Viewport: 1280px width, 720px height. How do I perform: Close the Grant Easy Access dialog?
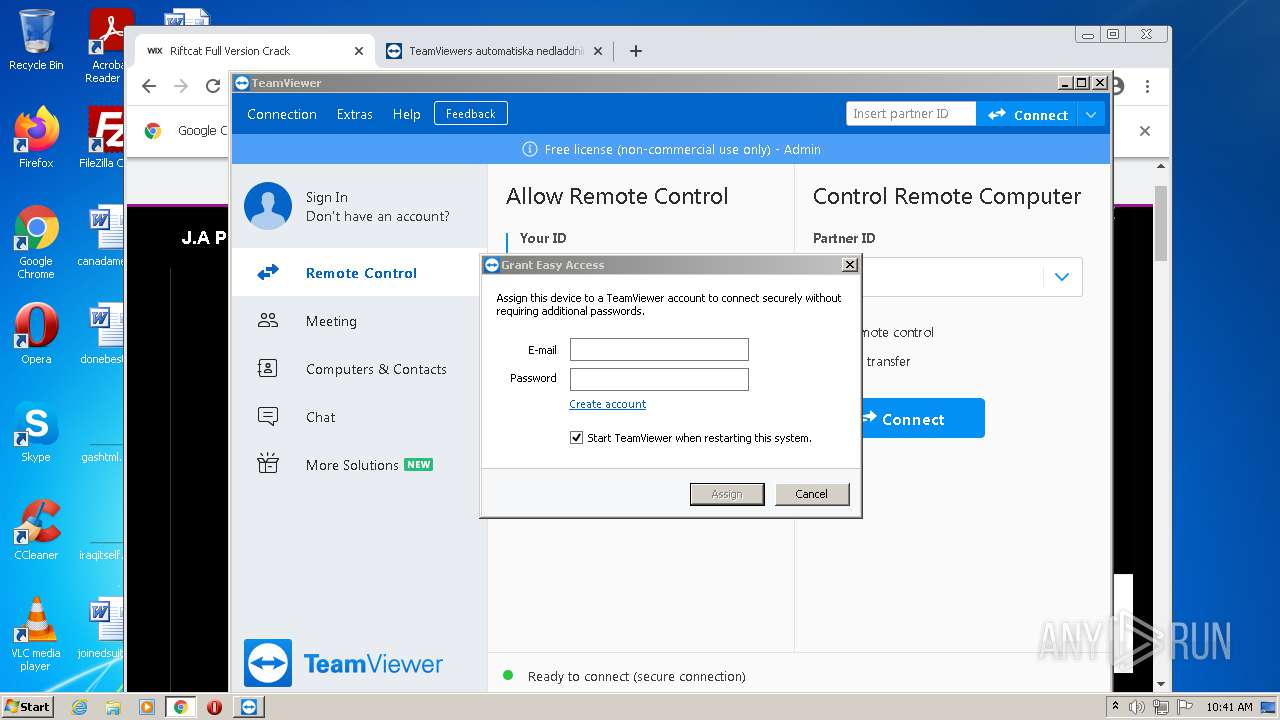tap(850, 265)
